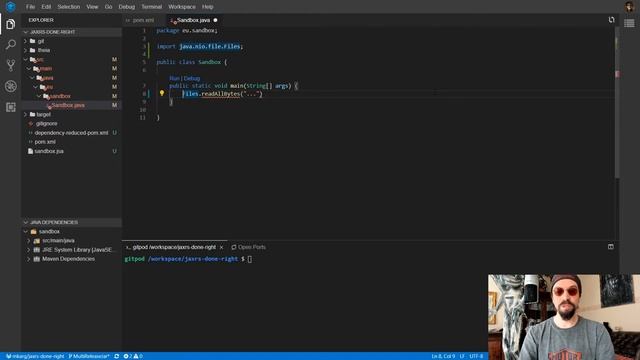Click the editor vertical scrollbar
The image size is (640, 360).
coord(617,102)
